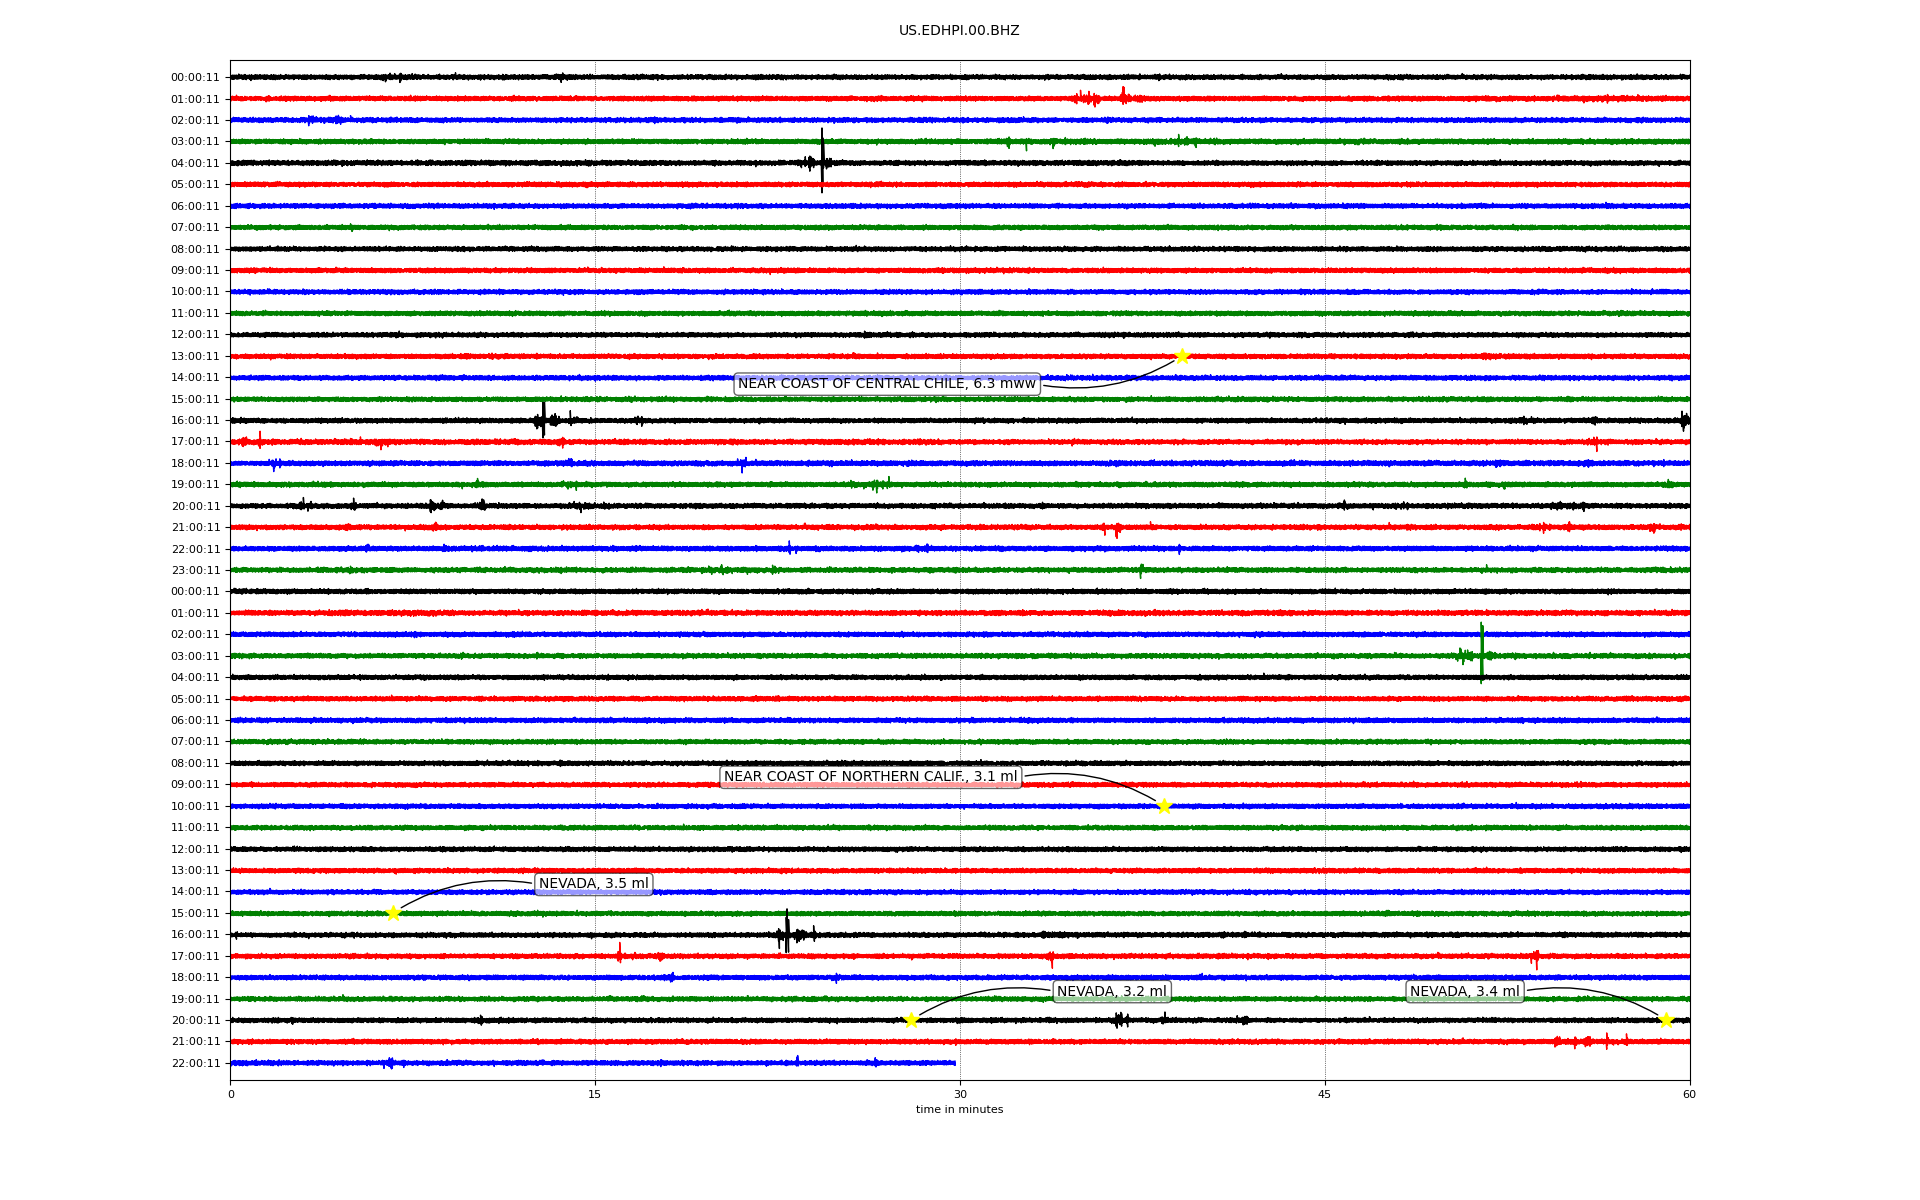Click the 45 tick on the x-axis
The height and width of the screenshot is (1200, 1920).
1325,1094
